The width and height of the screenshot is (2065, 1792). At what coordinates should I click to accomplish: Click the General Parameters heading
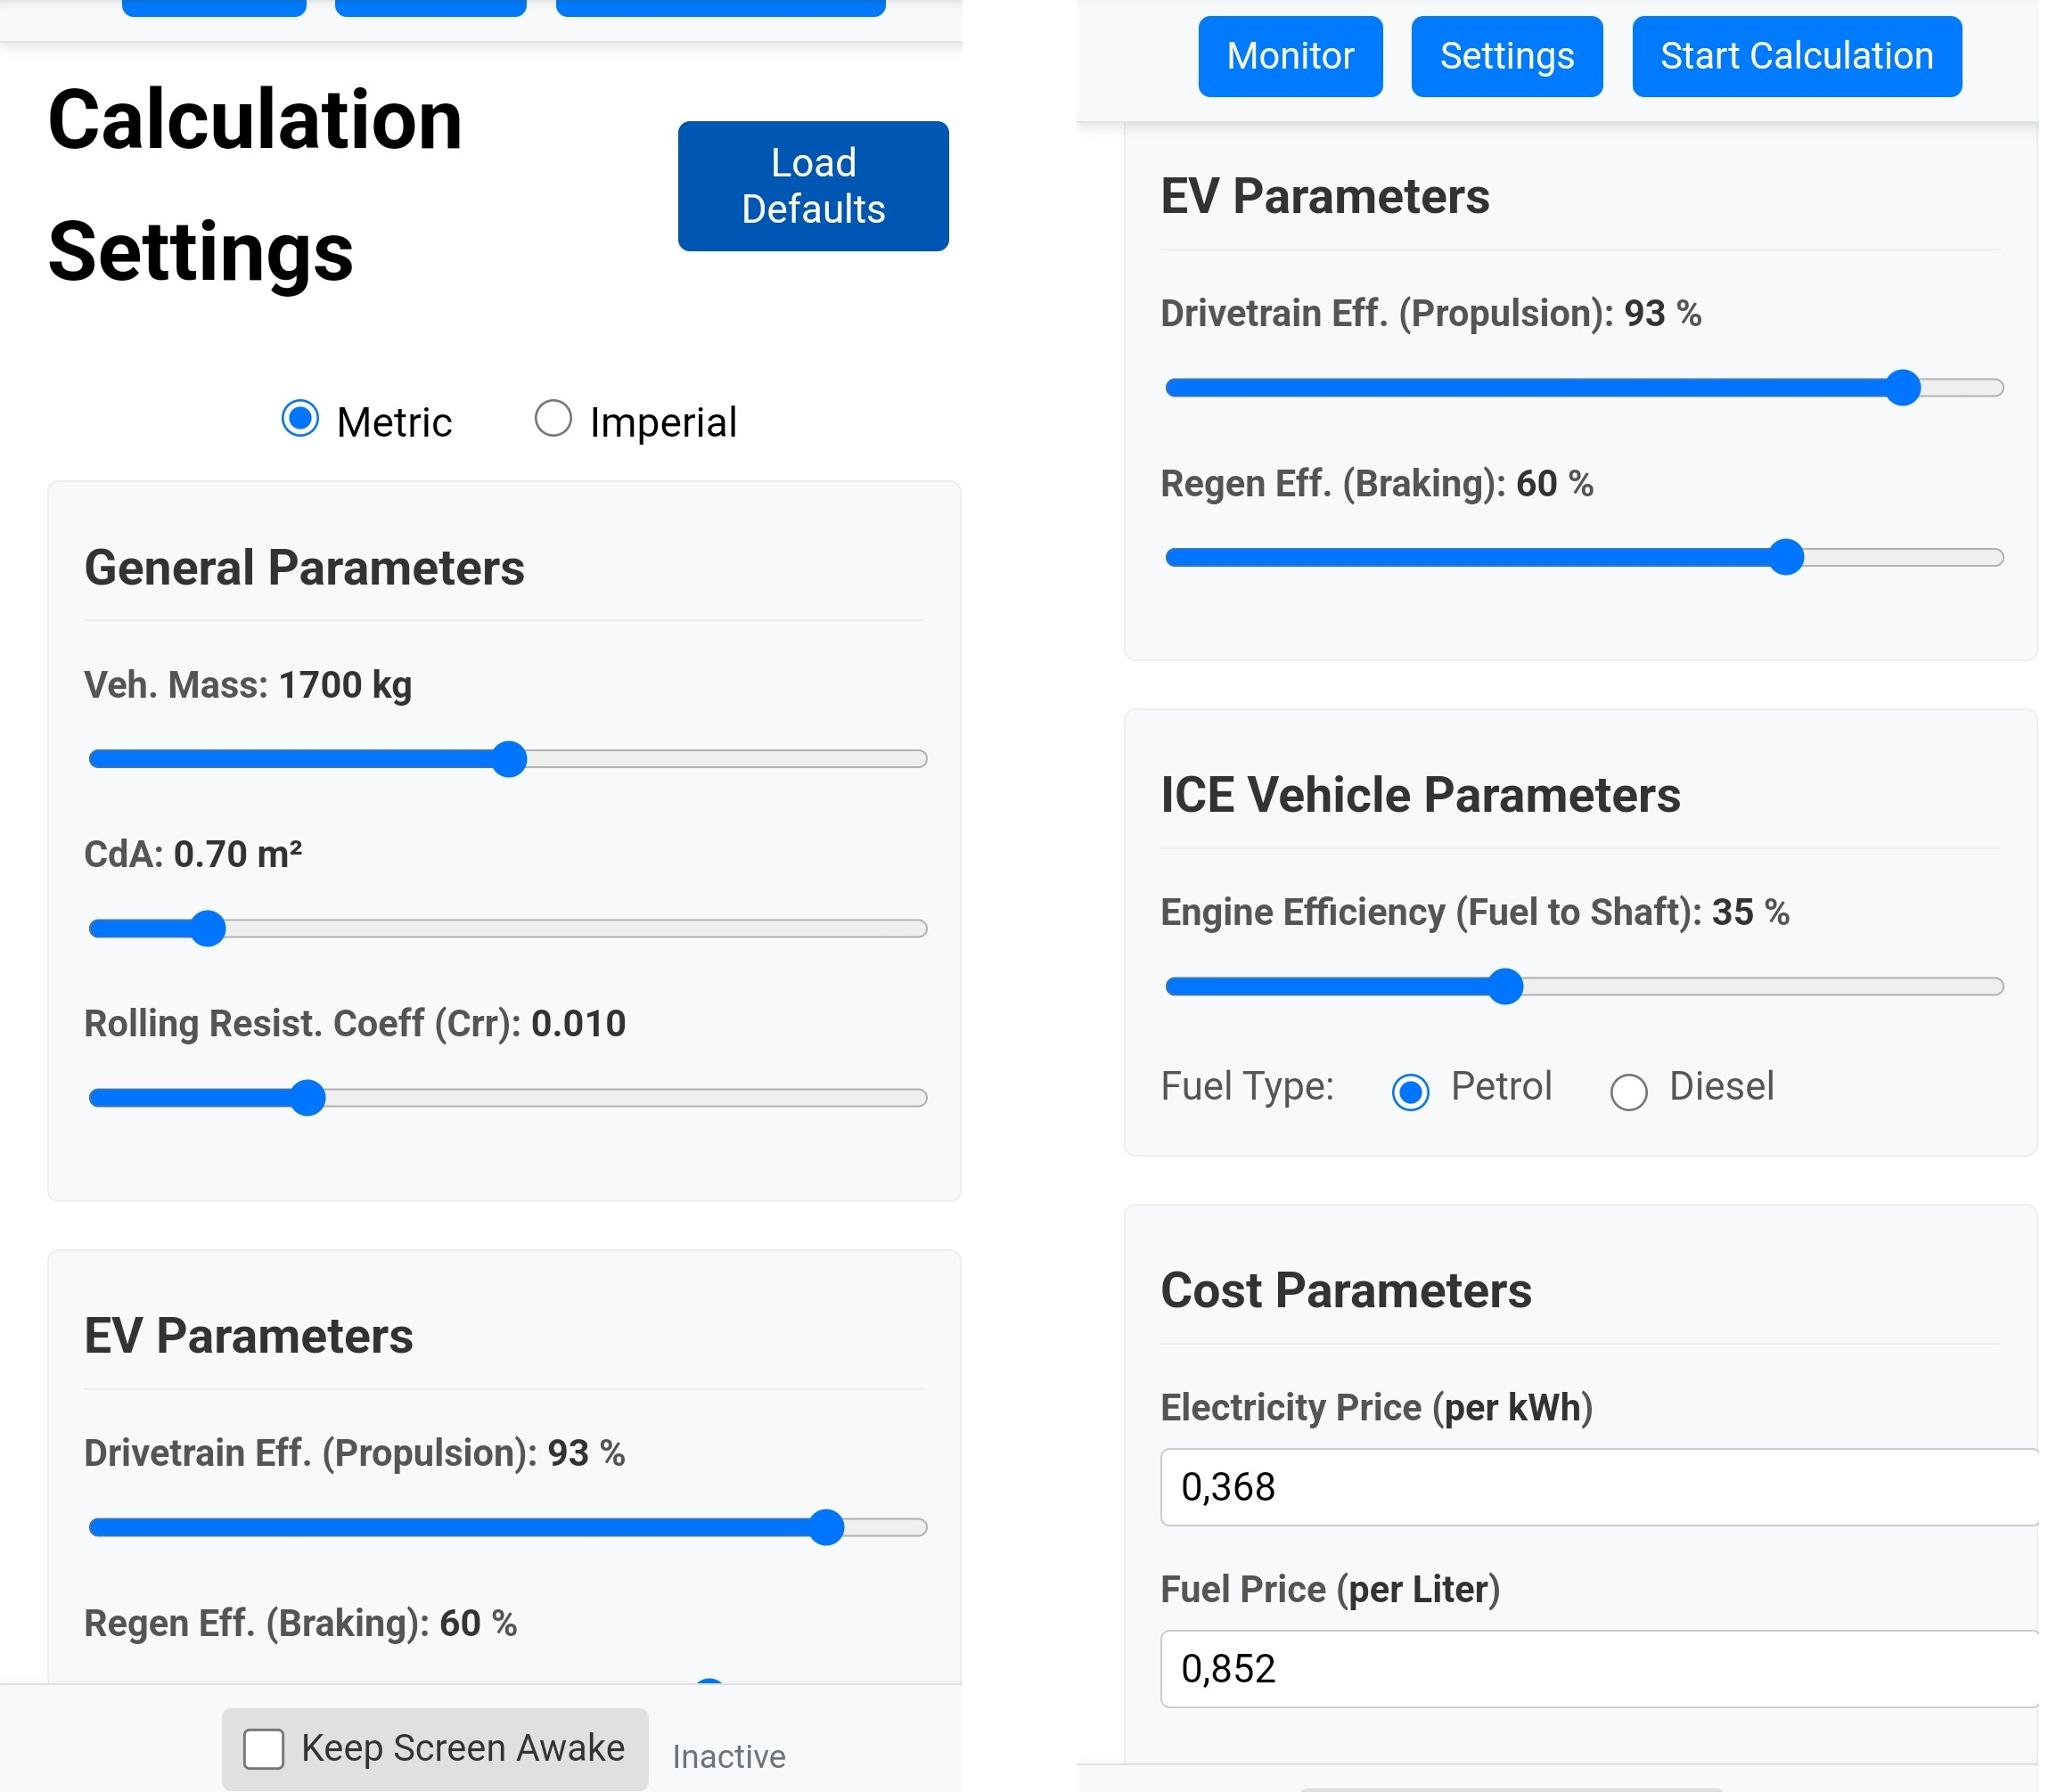pyautogui.click(x=304, y=568)
